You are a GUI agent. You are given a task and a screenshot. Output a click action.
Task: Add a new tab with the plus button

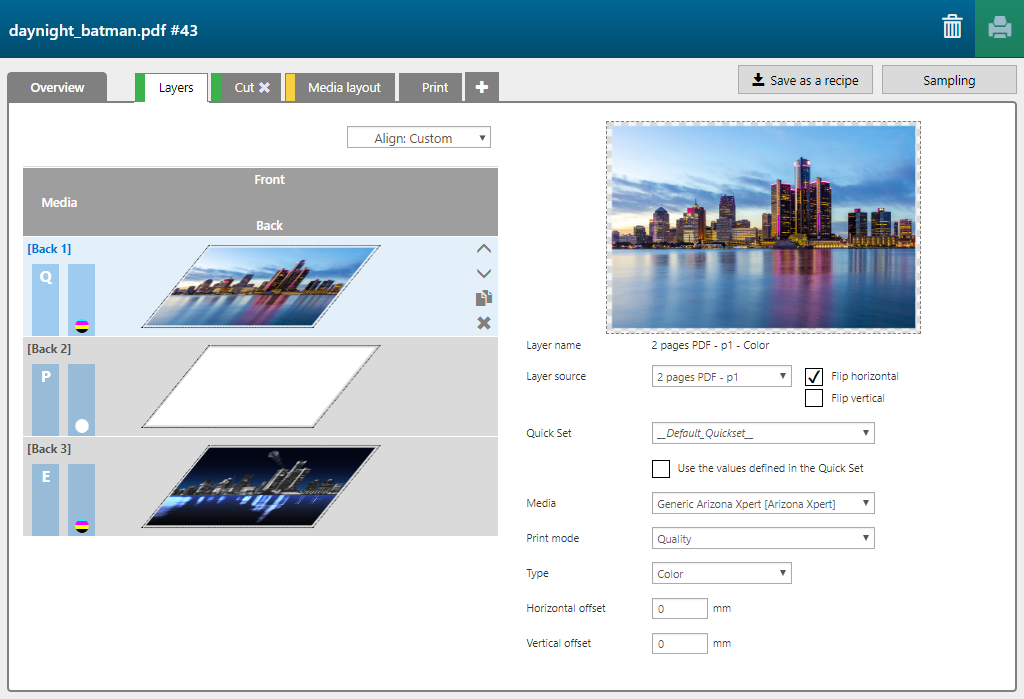point(482,87)
